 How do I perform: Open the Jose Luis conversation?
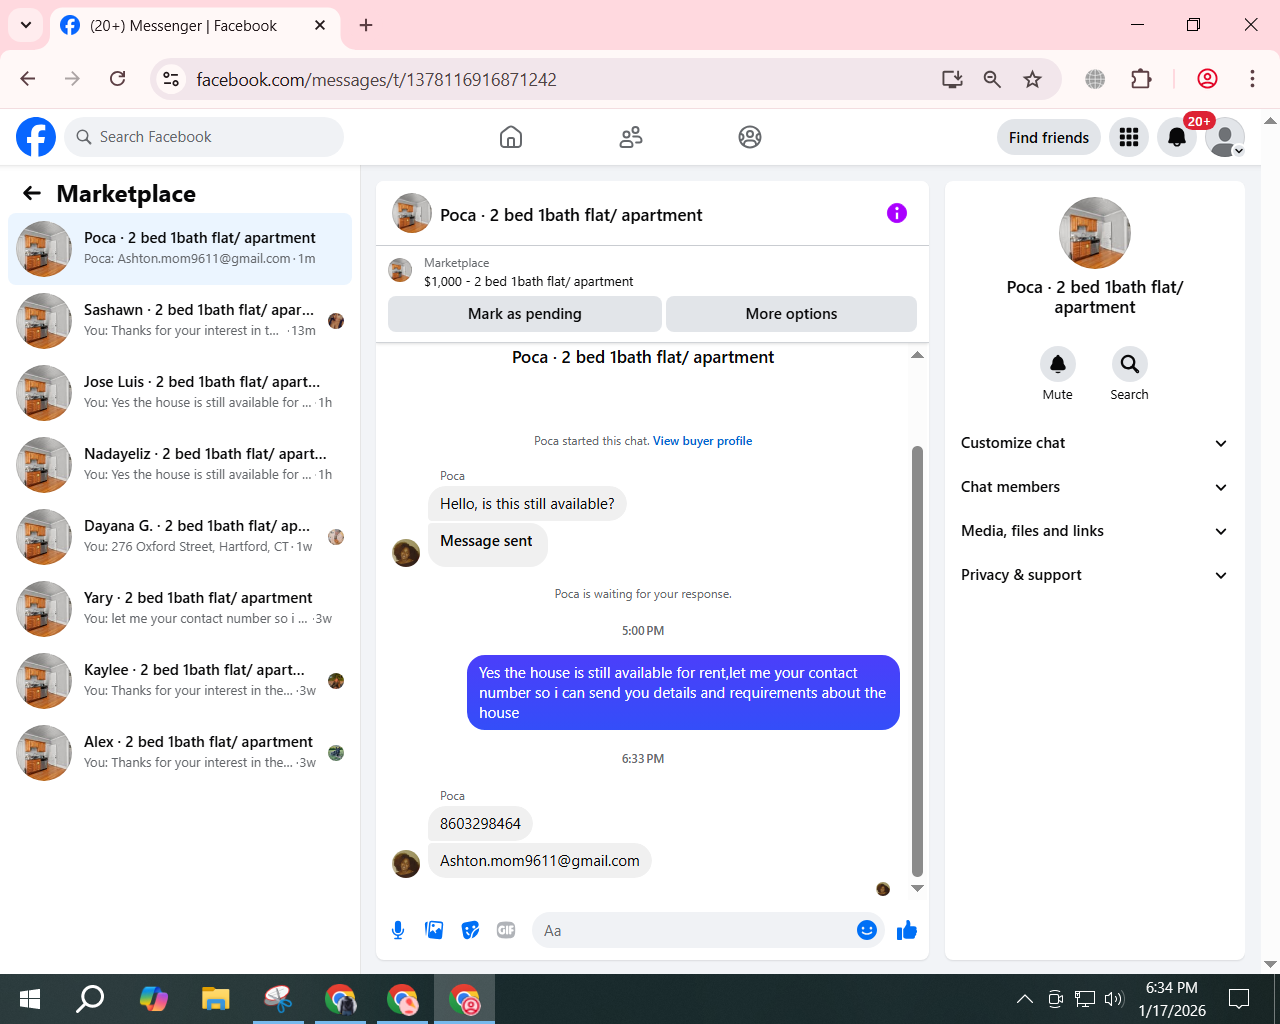tap(180, 393)
